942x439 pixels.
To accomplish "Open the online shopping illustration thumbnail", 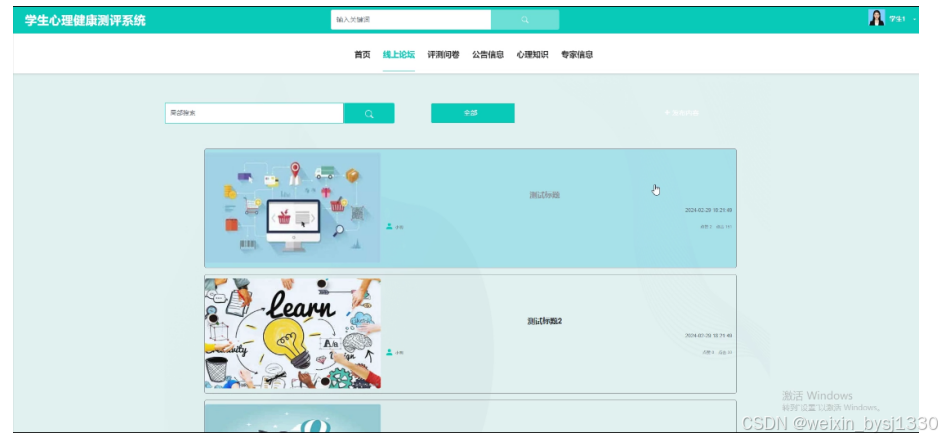I will (293, 208).
